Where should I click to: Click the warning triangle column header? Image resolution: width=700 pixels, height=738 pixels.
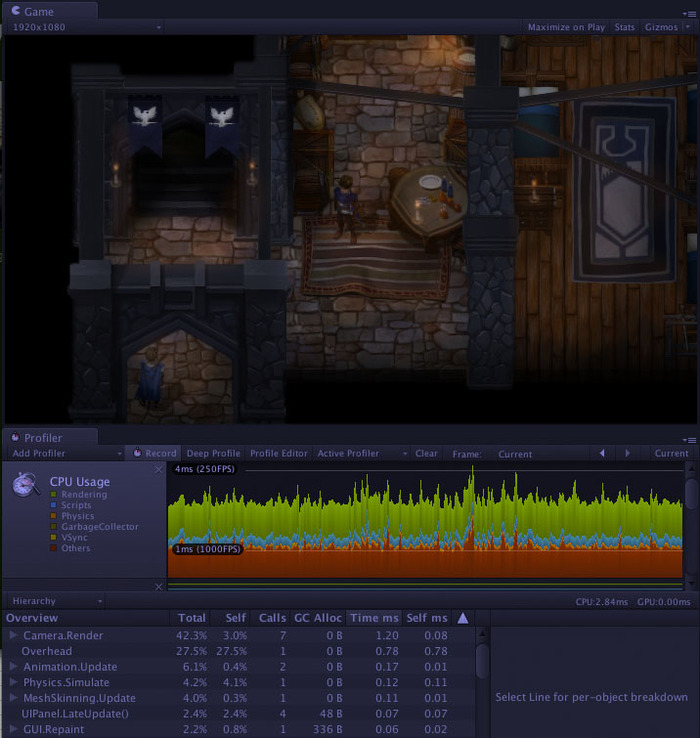(x=463, y=618)
